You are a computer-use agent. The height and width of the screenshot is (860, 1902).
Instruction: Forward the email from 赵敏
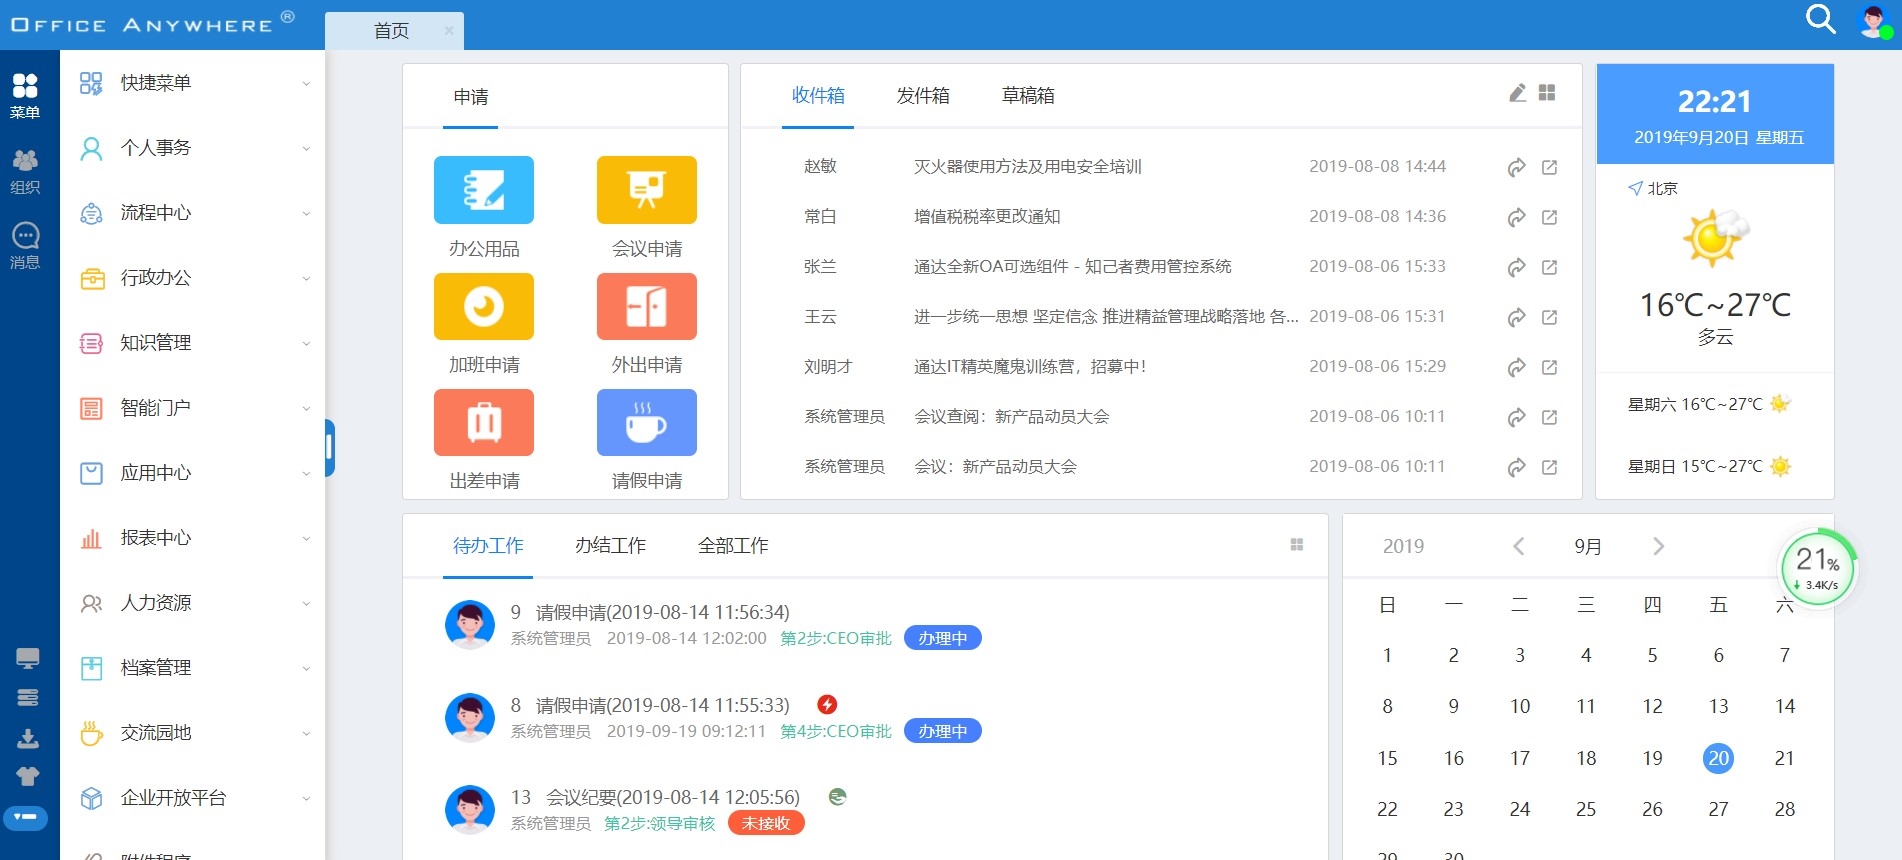coord(1516,167)
